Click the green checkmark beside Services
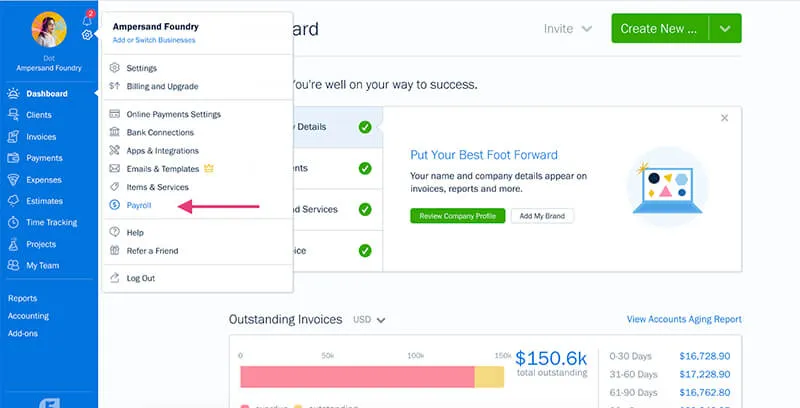The image size is (800, 408). tap(365, 210)
